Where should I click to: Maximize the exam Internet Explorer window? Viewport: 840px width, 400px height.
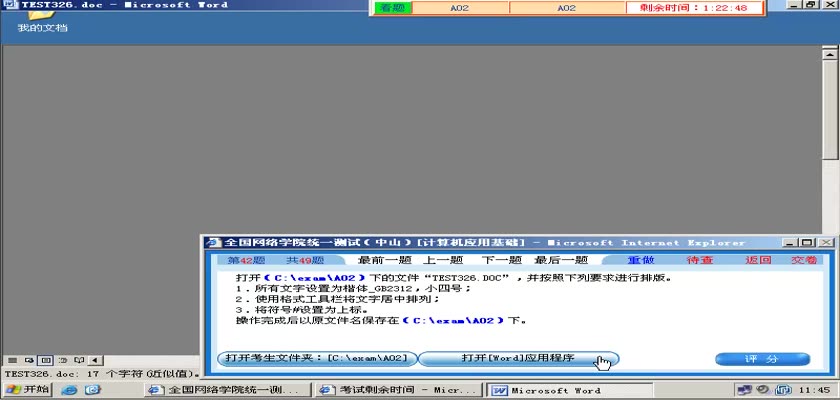point(808,243)
